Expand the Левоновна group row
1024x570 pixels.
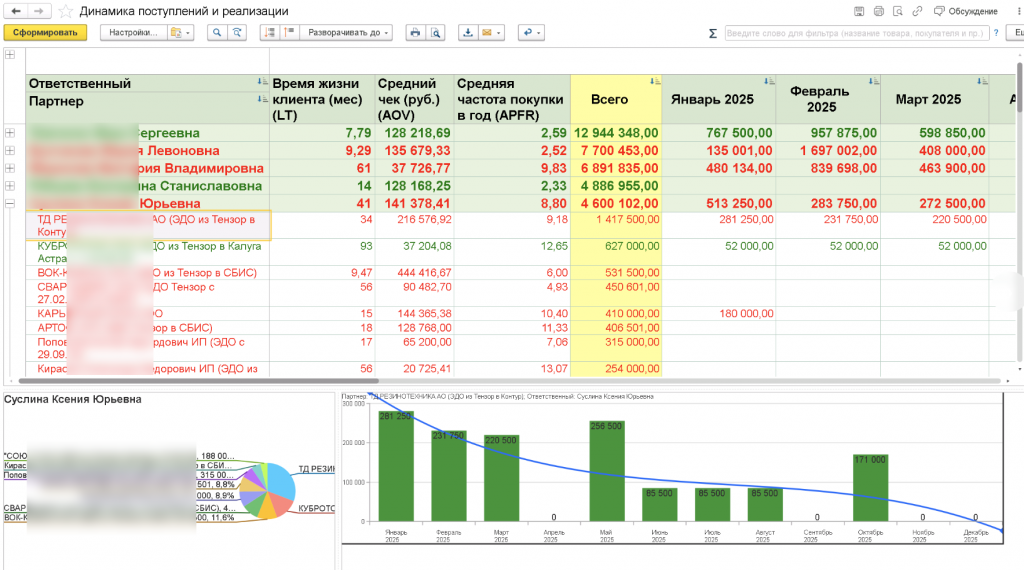[10, 151]
